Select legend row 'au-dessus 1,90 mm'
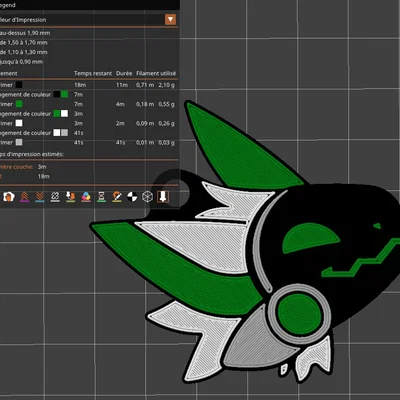 coord(25,33)
